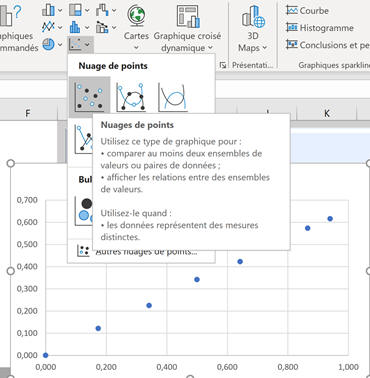The image size is (370, 378).
Task: Click the scatter chart ribbon icon
Action: click(75, 44)
